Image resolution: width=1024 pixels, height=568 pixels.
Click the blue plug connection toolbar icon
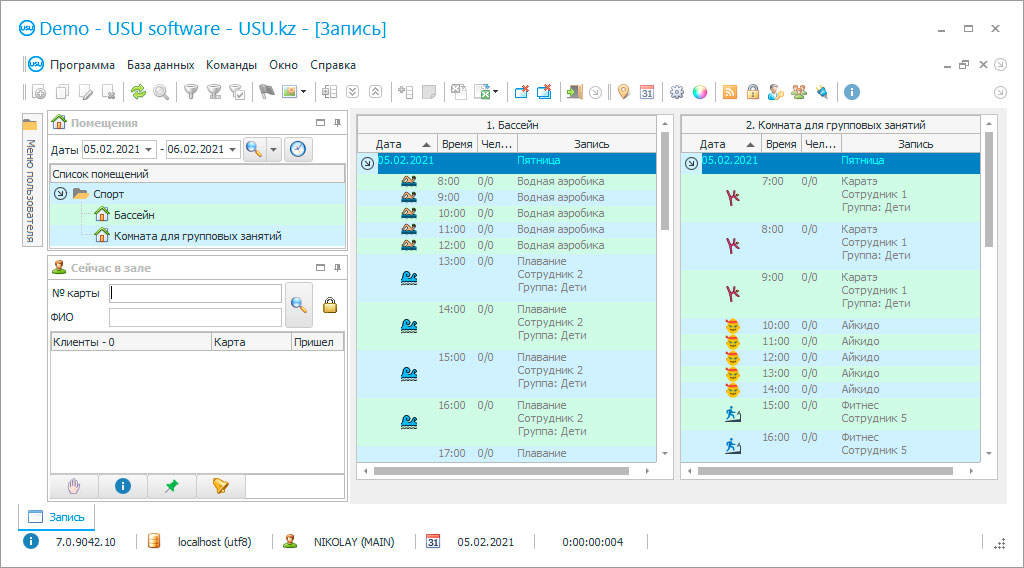(x=822, y=92)
